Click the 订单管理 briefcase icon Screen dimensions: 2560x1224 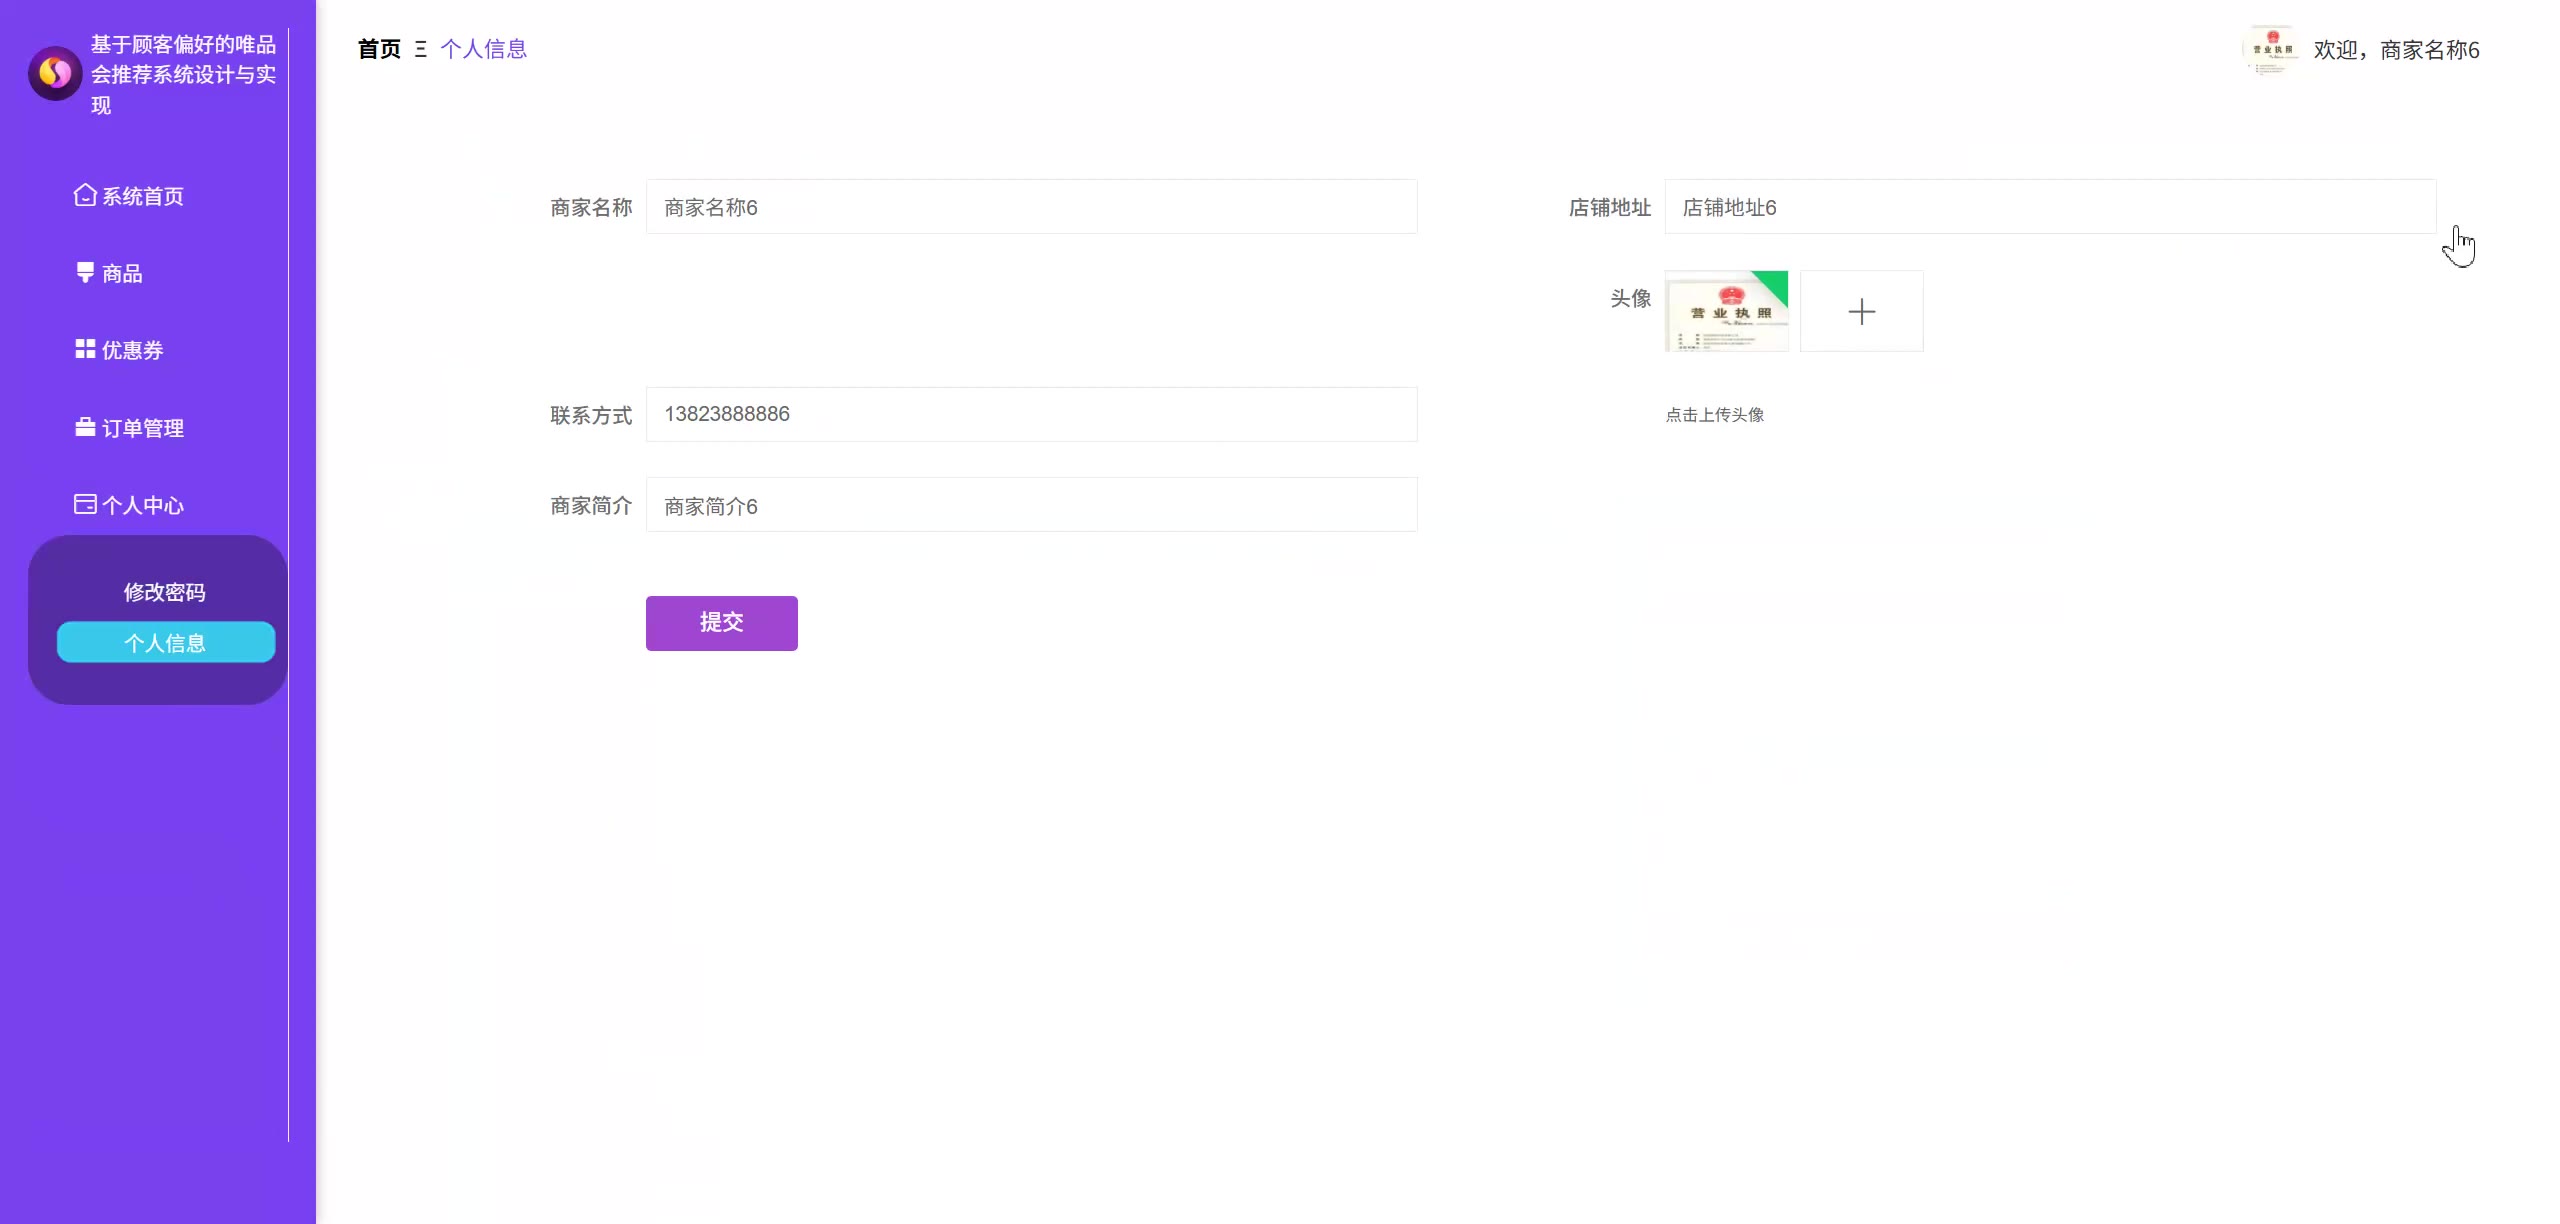point(85,427)
